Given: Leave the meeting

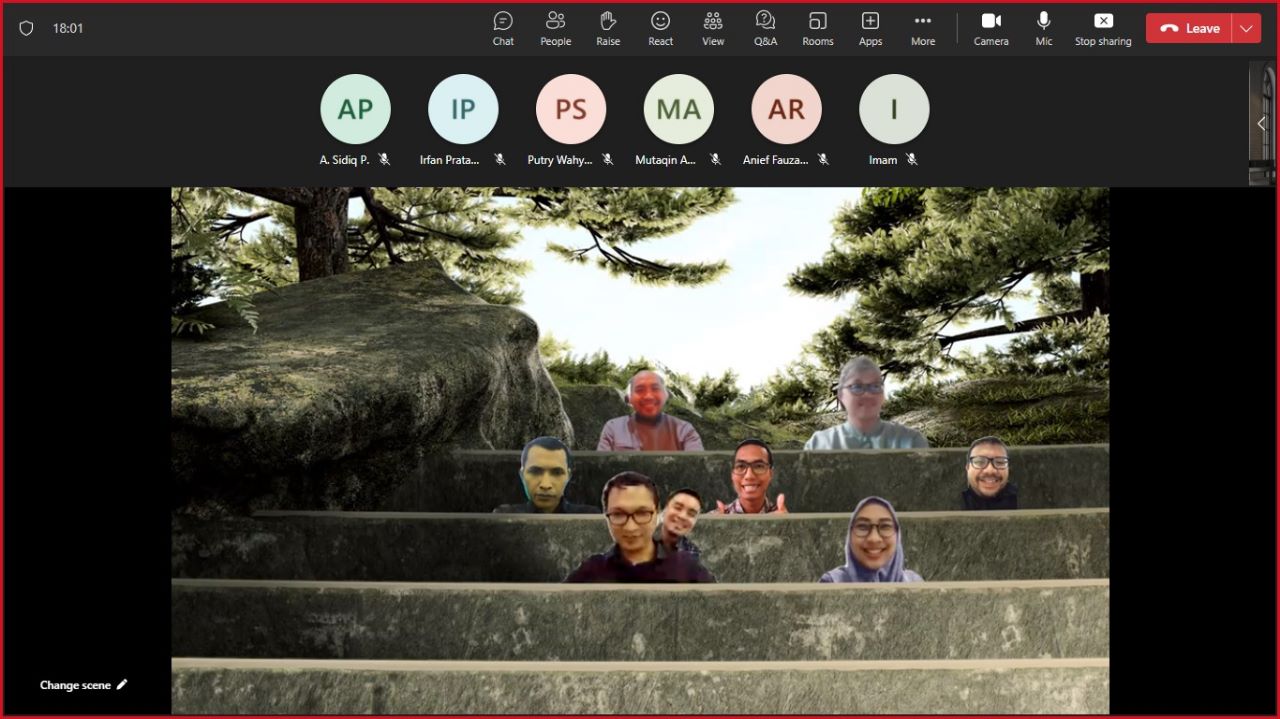Looking at the screenshot, I should click(x=1189, y=28).
